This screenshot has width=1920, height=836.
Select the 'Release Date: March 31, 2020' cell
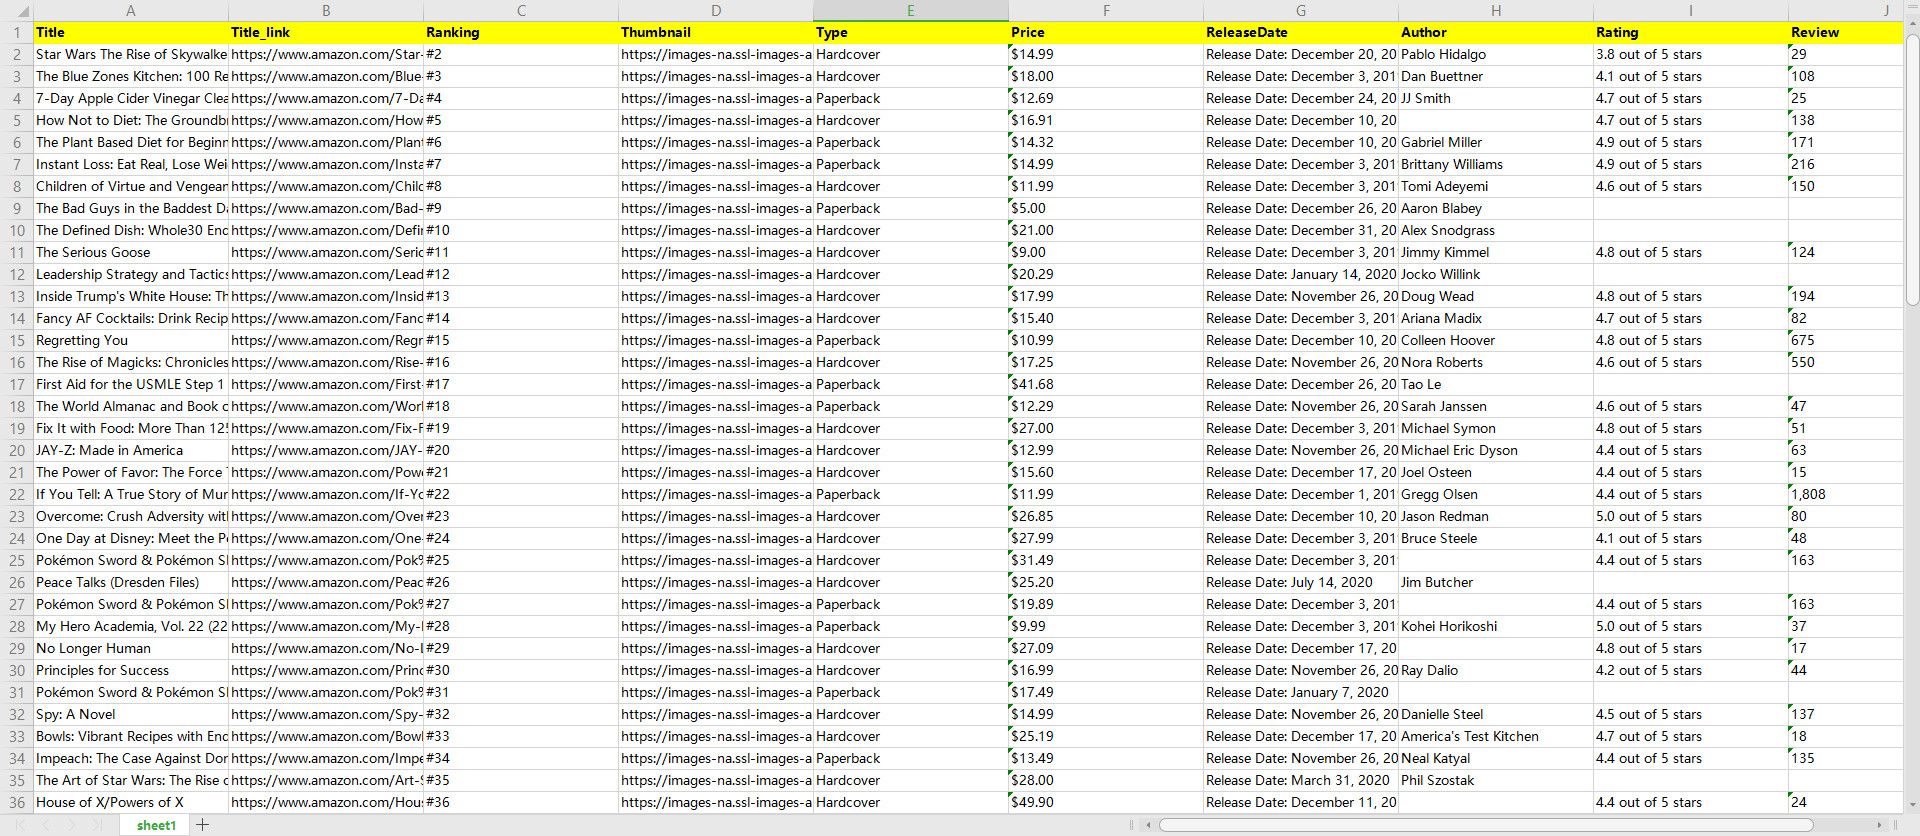point(1301,780)
